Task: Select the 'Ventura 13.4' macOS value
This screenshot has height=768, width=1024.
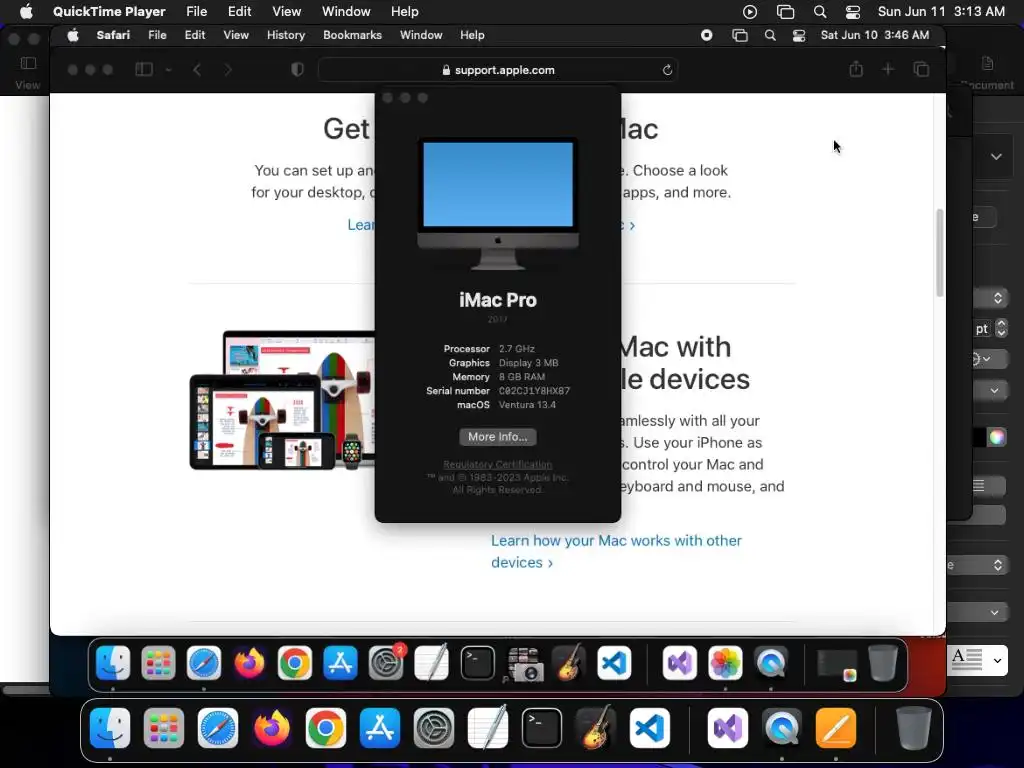Action: pos(527,405)
